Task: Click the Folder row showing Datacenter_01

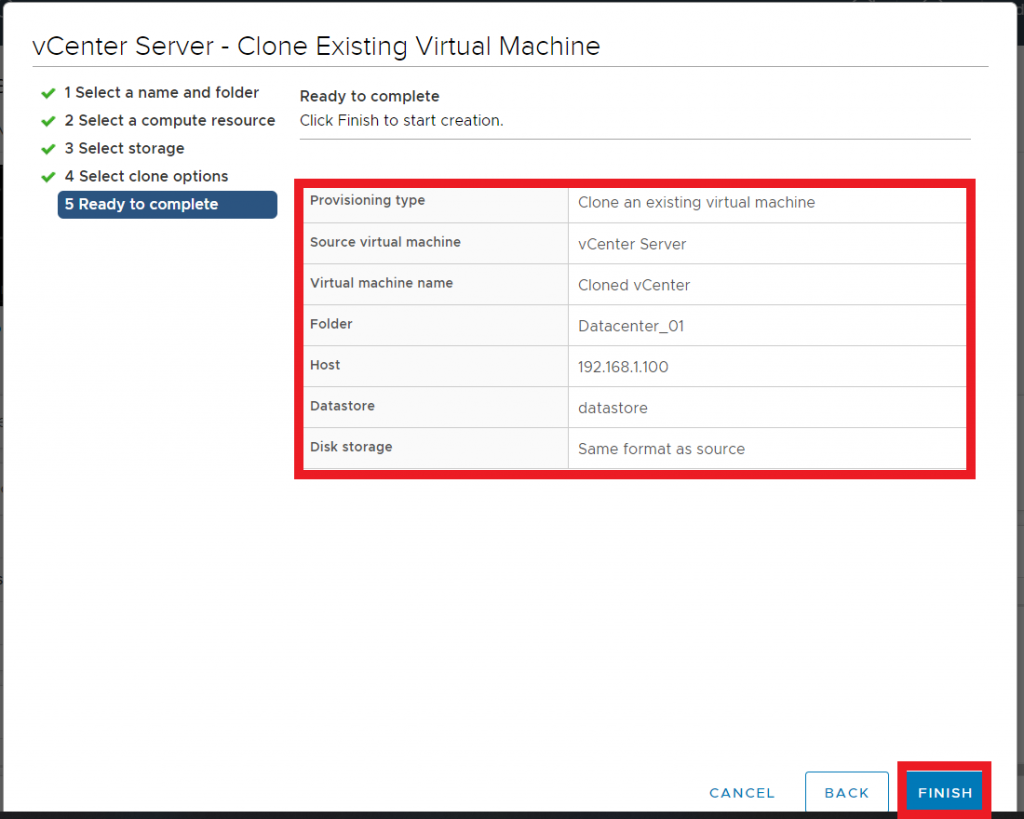Action: tap(634, 325)
